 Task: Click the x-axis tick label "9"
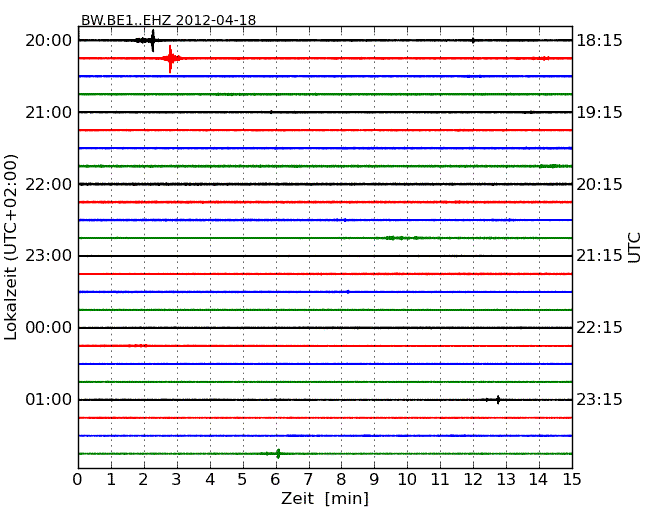click(374, 479)
